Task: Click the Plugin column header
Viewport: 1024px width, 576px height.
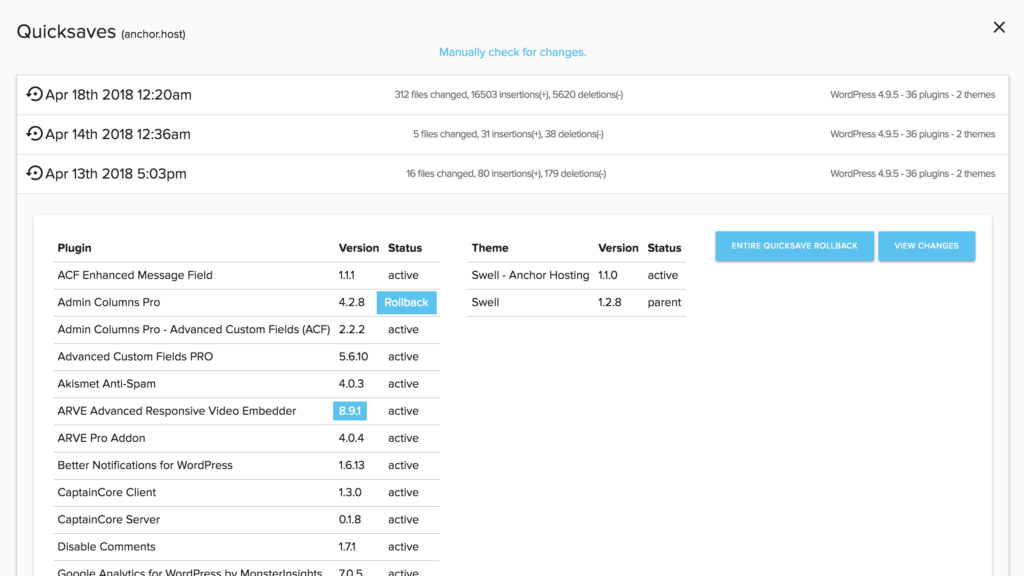Action: (x=74, y=248)
